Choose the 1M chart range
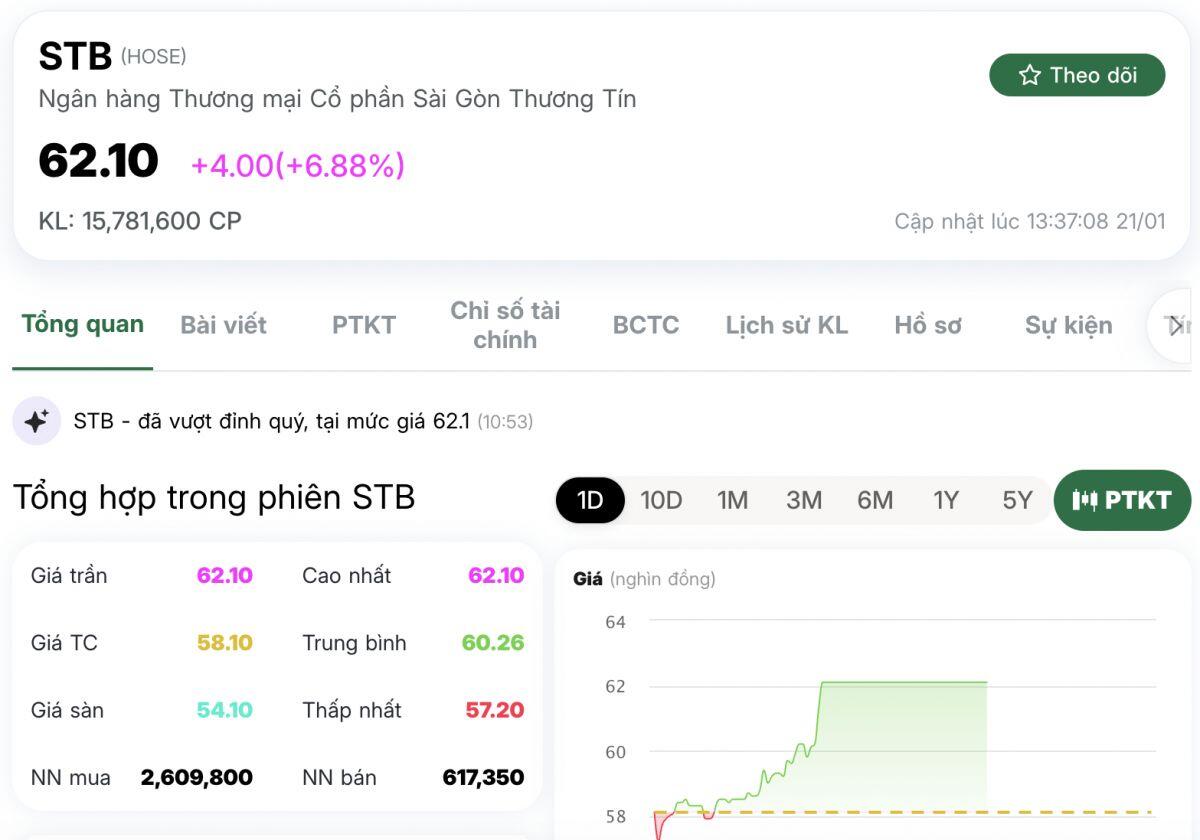Image resolution: width=1200 pixels, height=840 pixels. tap(734, 500)
